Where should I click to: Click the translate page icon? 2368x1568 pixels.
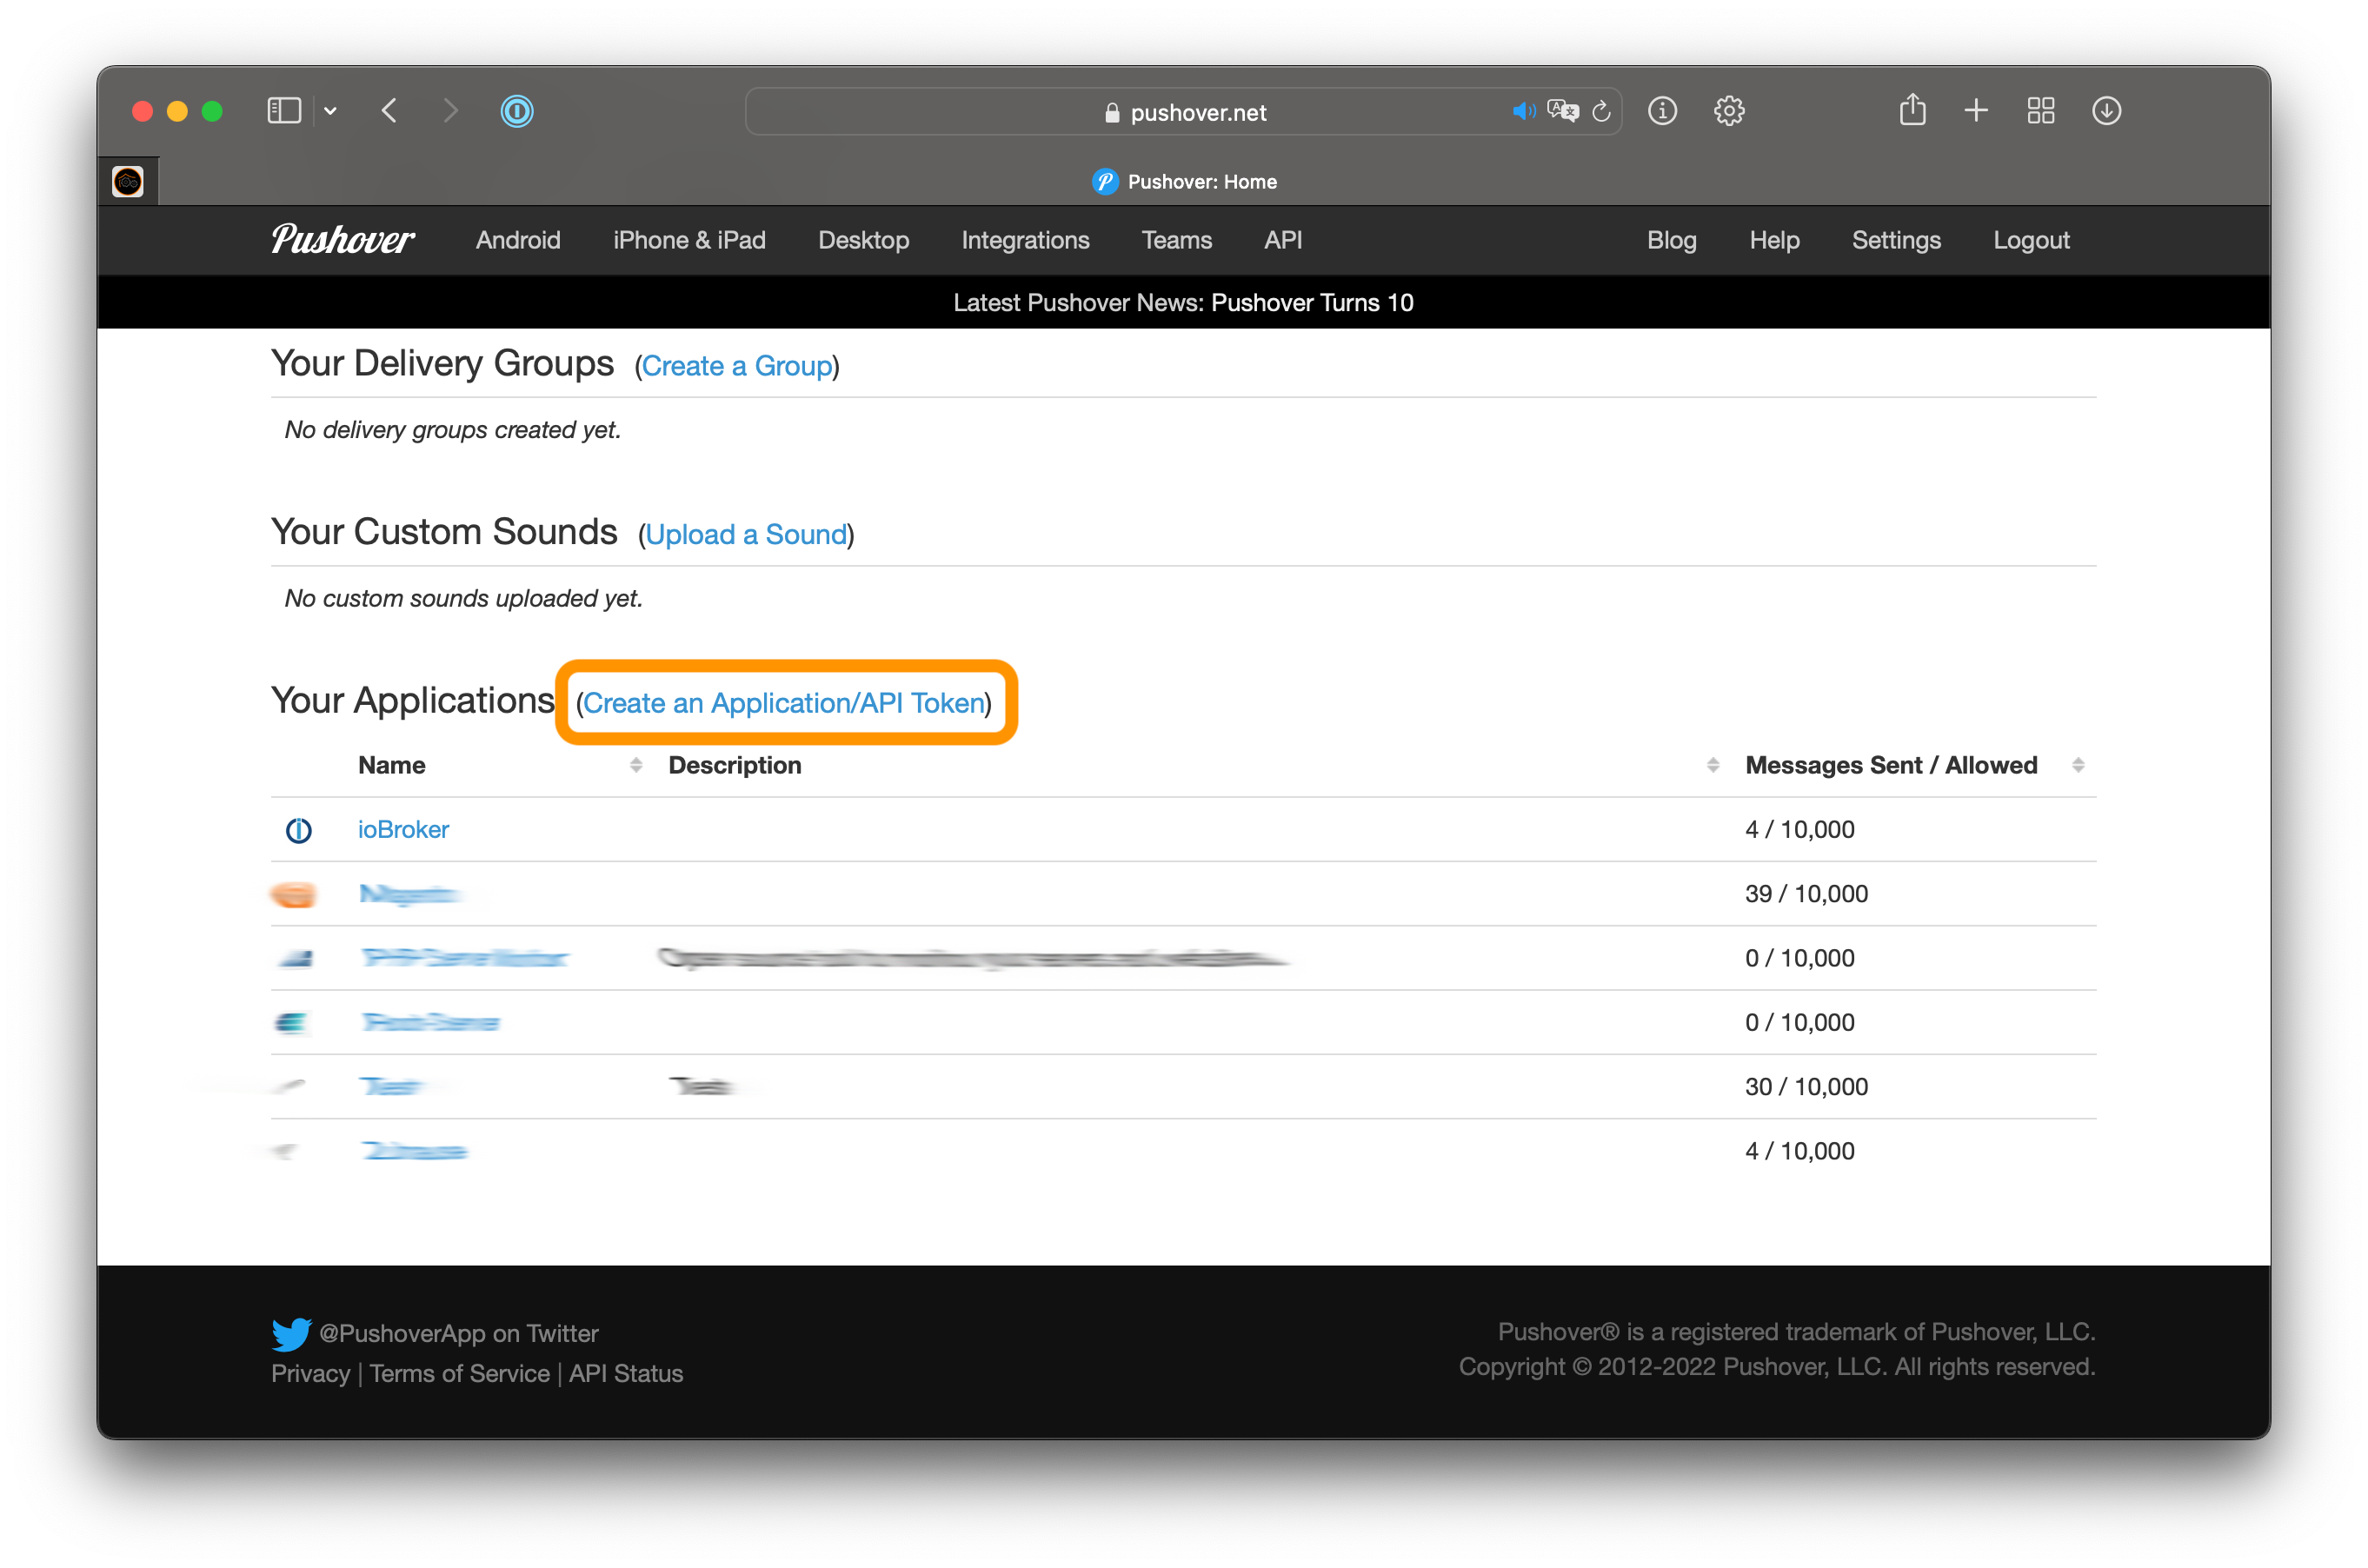(x=1562, y=111)
